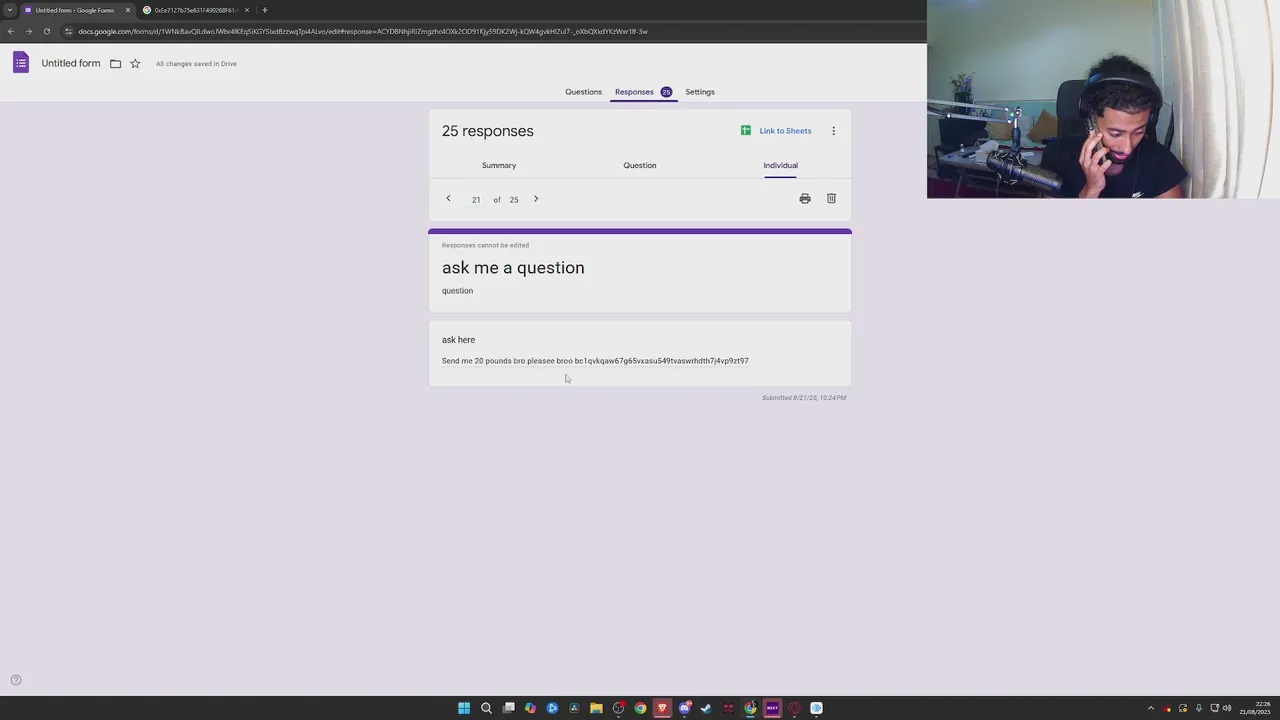Open the purple NEXT app on taskbar
The height and width of the screenshot is (720, 1280).
click(772, 708)
